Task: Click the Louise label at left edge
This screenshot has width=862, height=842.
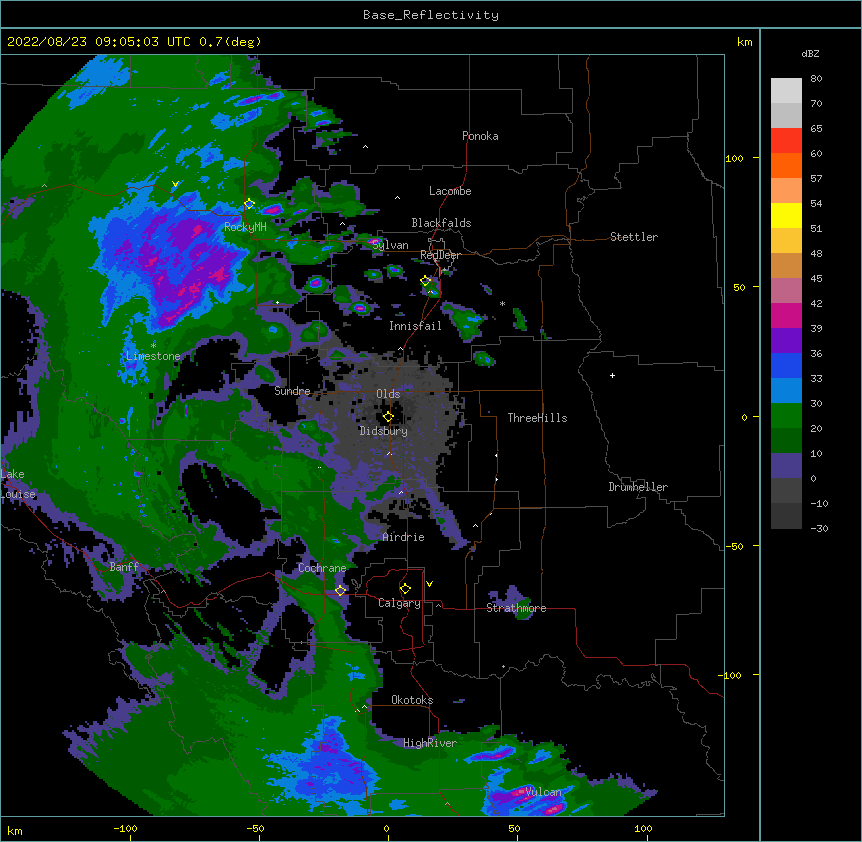Action: (18, 494)
